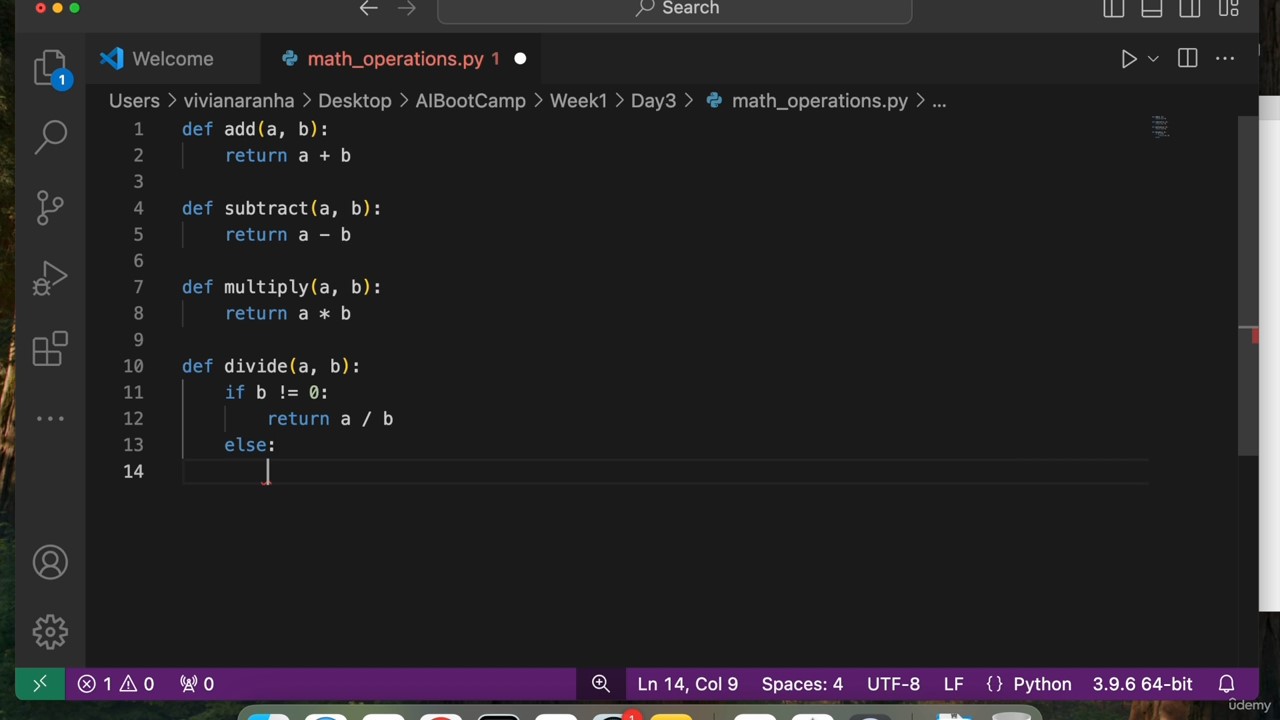1280x720 pixels.
Task: Click the VS Code icon on Welcome tab
Action: tap(112, 59)
